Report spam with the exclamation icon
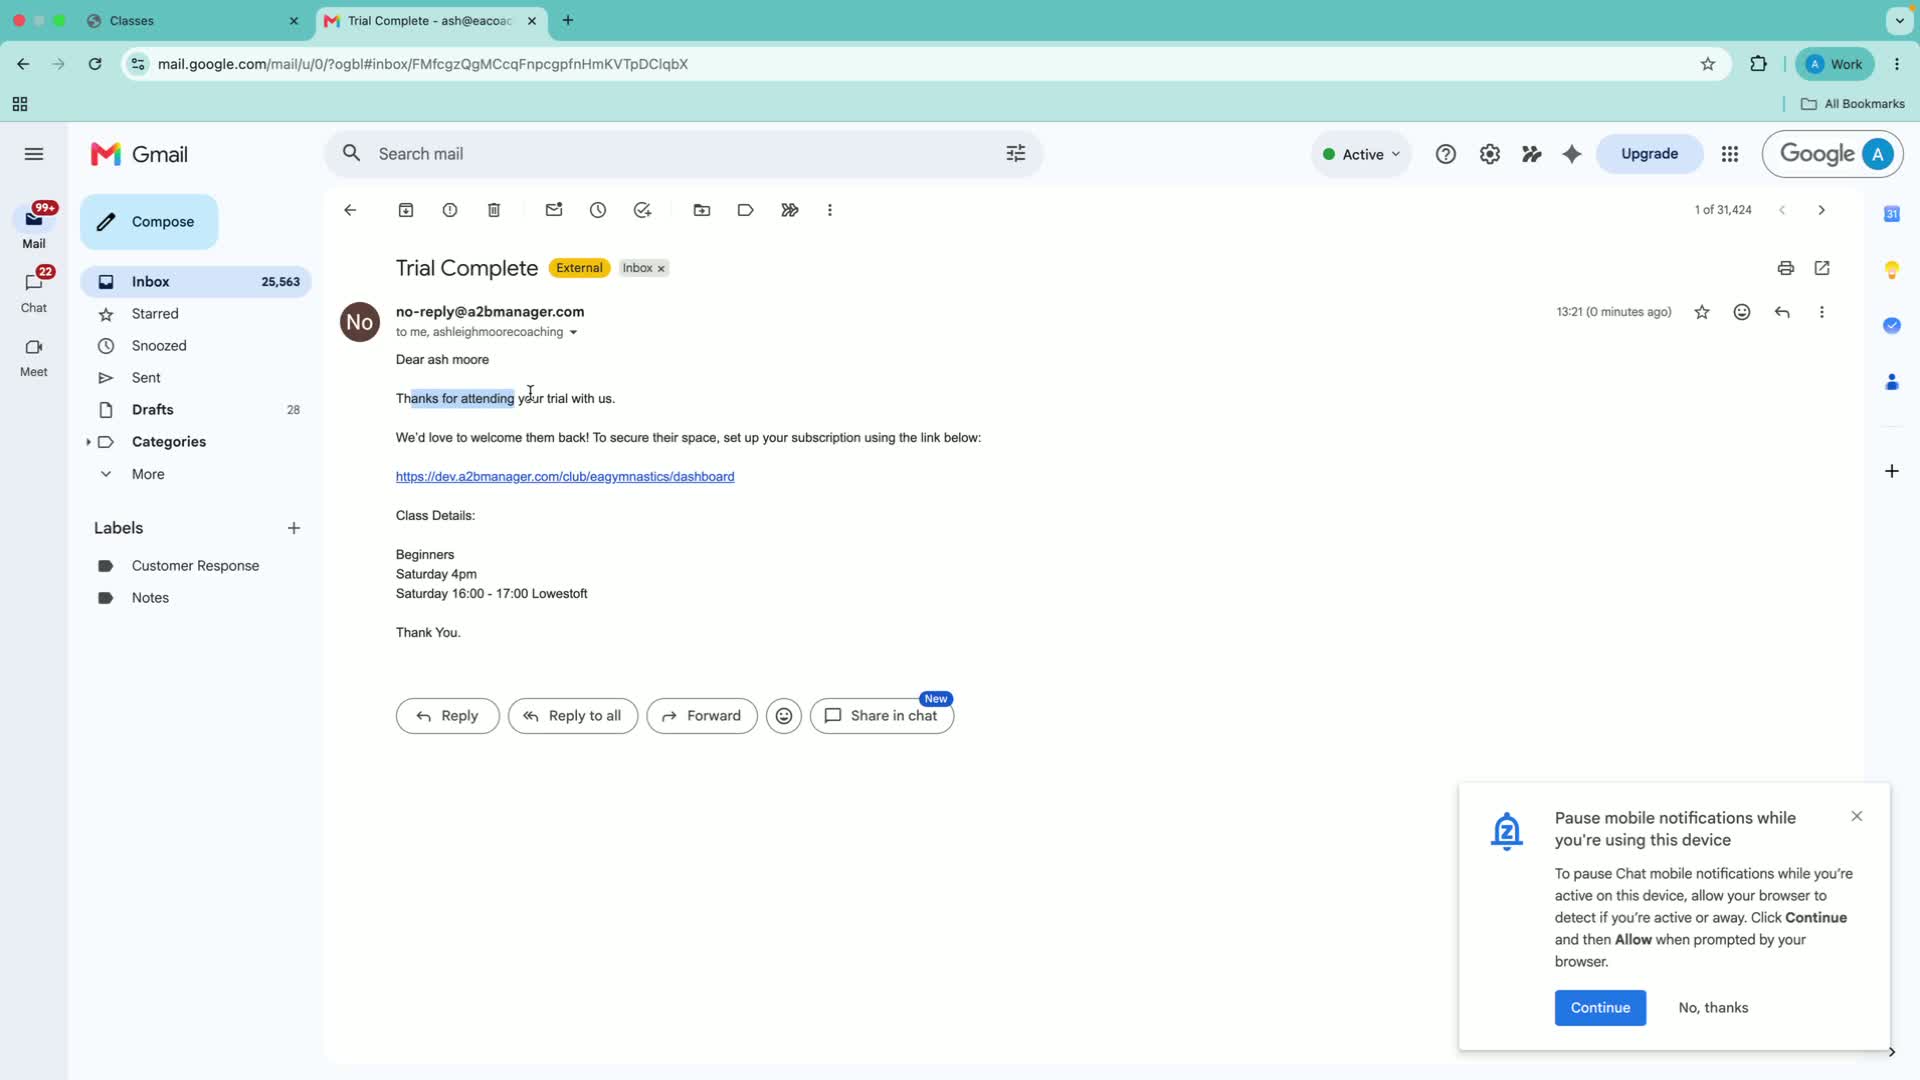Screen dimensions: 1920x1080 click(450, 210)
